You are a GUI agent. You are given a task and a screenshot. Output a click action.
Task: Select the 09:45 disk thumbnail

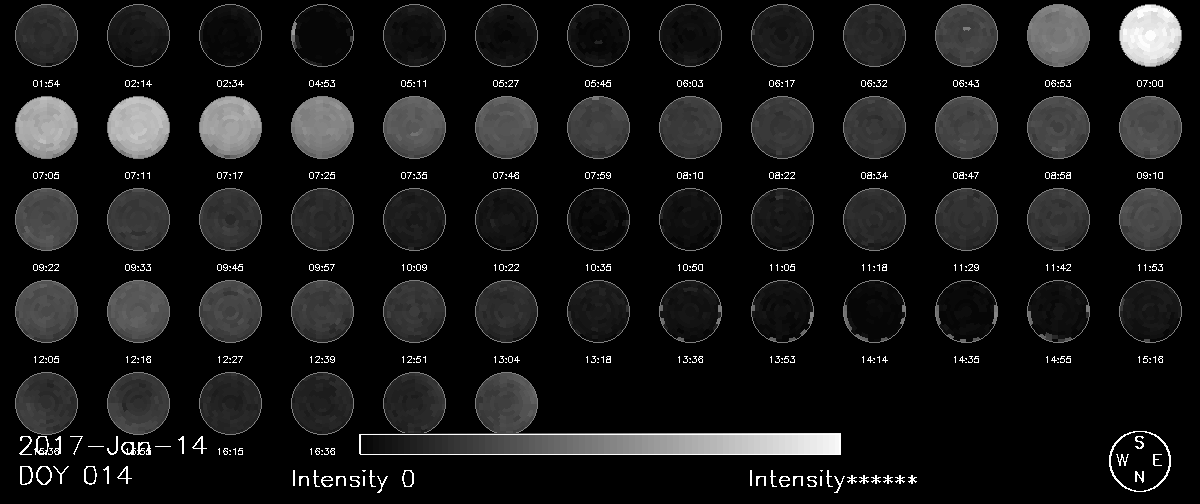click(230, 219)
